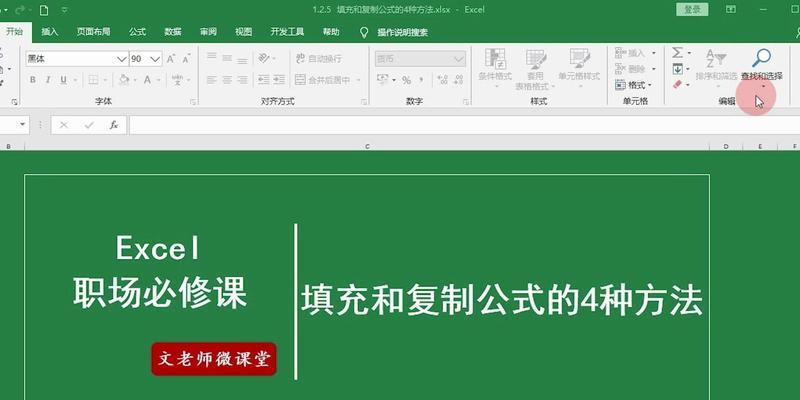Open Format as Table (套用表格格式)
The width and height of the screenshot is (800, 400).
coord(535,69)
